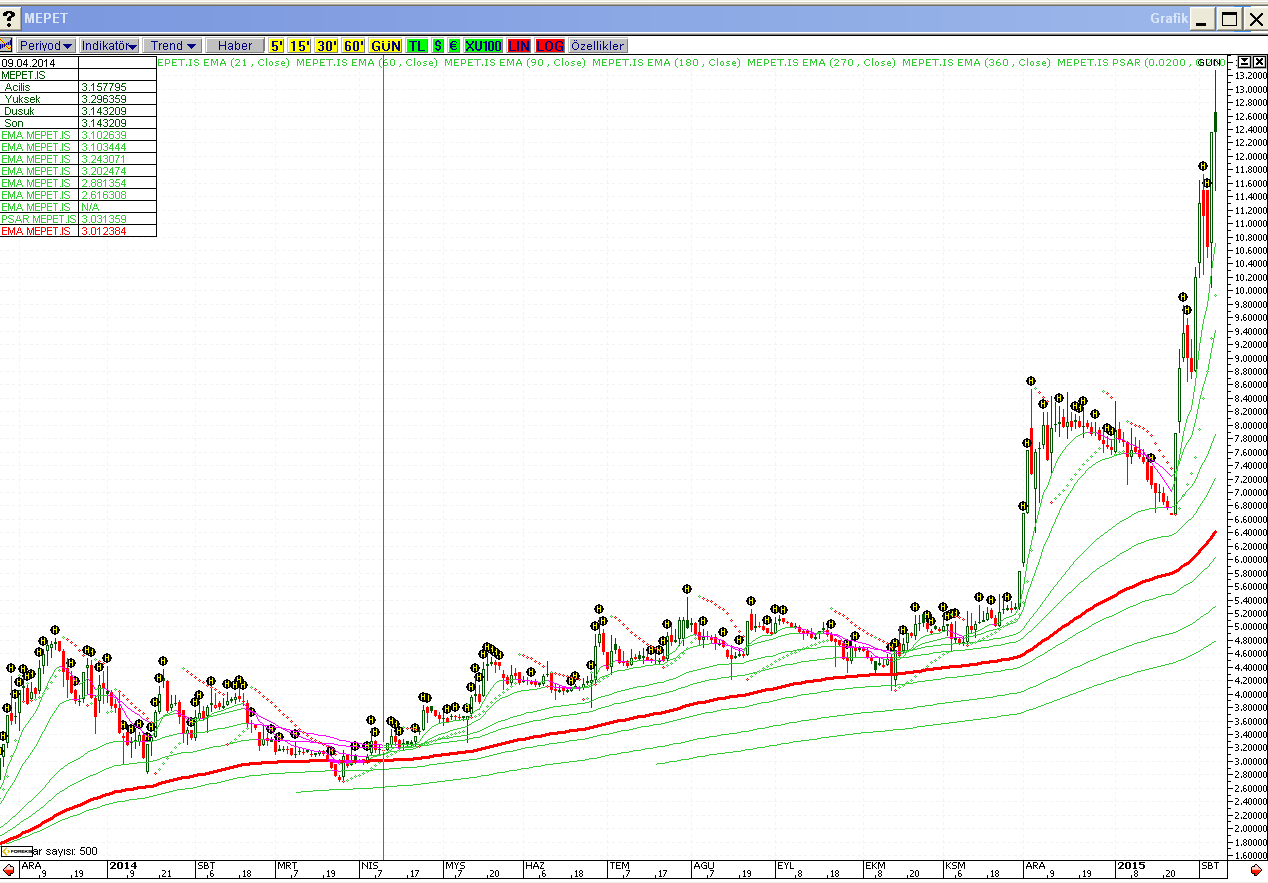Select the TL currency button
This screenshot has width=1268, height=883.
(416, 46)
